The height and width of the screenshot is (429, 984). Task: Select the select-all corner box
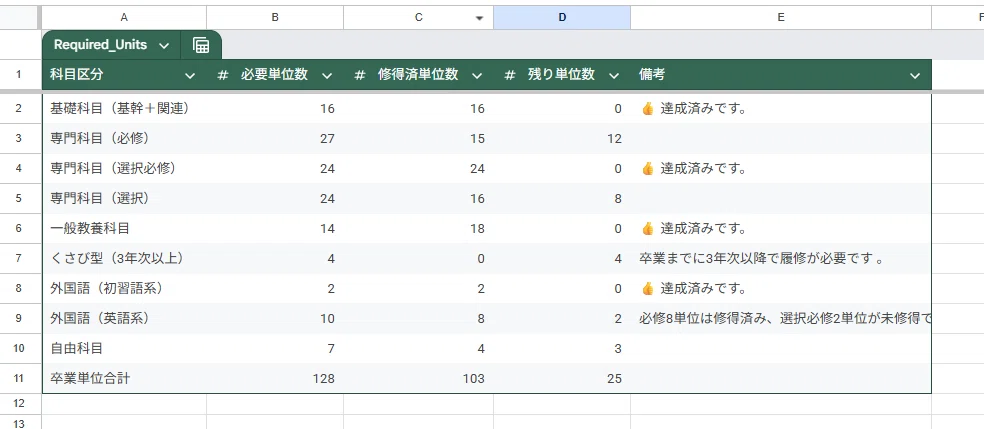tap(19, 18)
